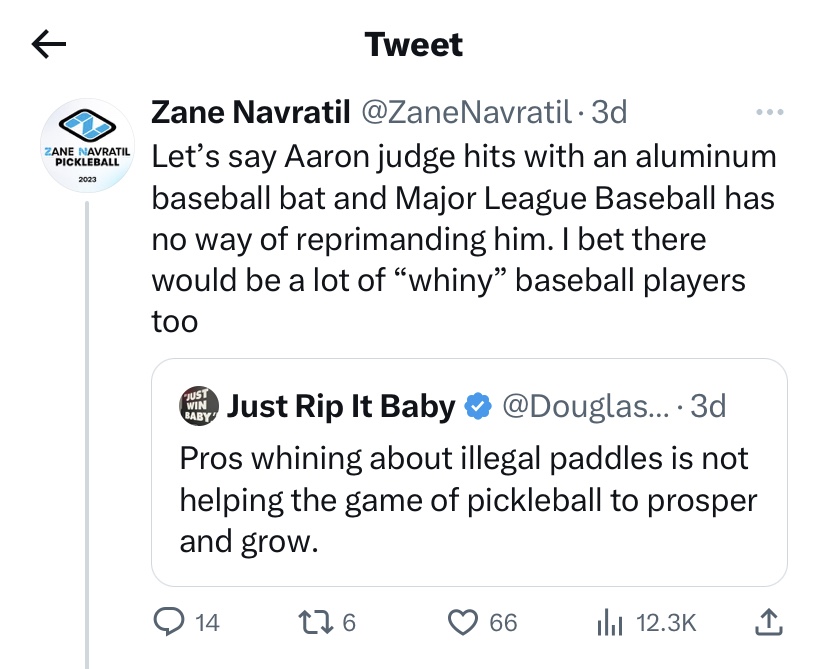Like the tweet with the heart icon
This screenshot has width=828, height=669.
point(461,623)
